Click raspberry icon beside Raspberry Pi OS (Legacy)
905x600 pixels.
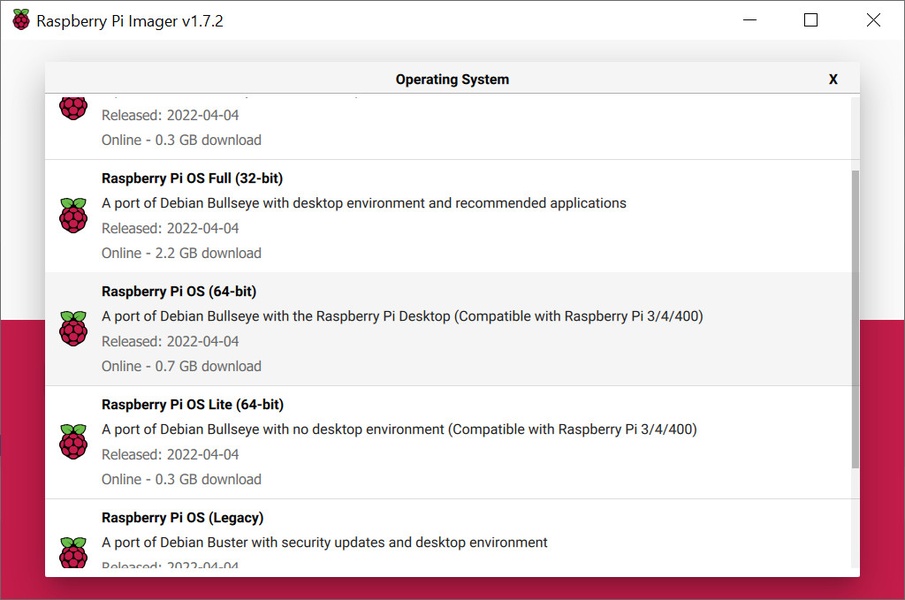(x=73, y=553)
